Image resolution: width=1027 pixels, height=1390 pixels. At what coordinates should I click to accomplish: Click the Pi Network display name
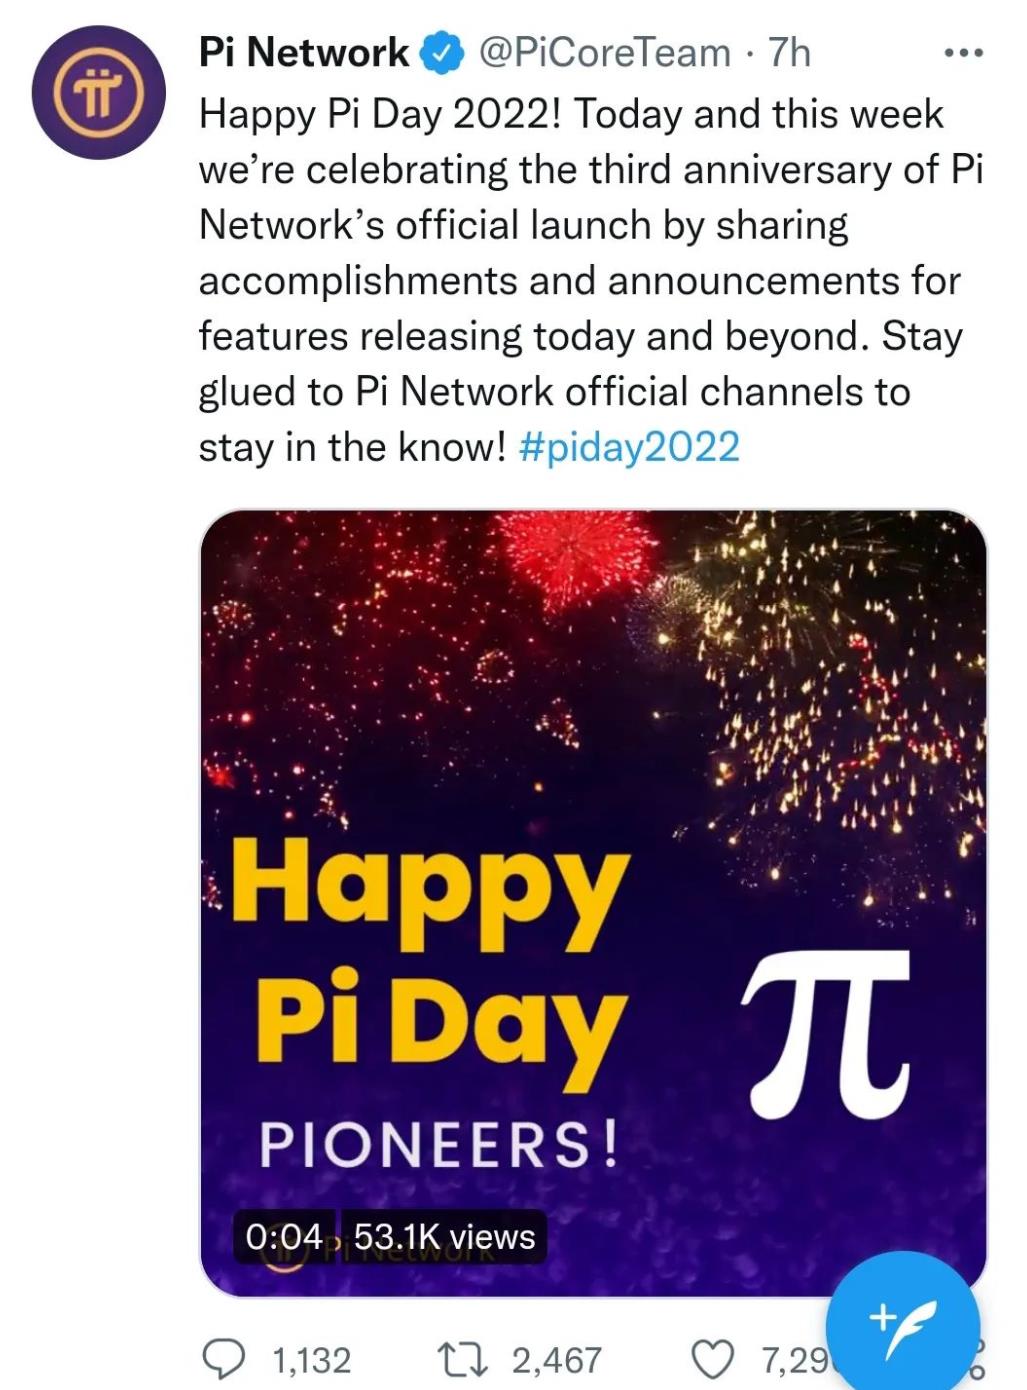304,52
